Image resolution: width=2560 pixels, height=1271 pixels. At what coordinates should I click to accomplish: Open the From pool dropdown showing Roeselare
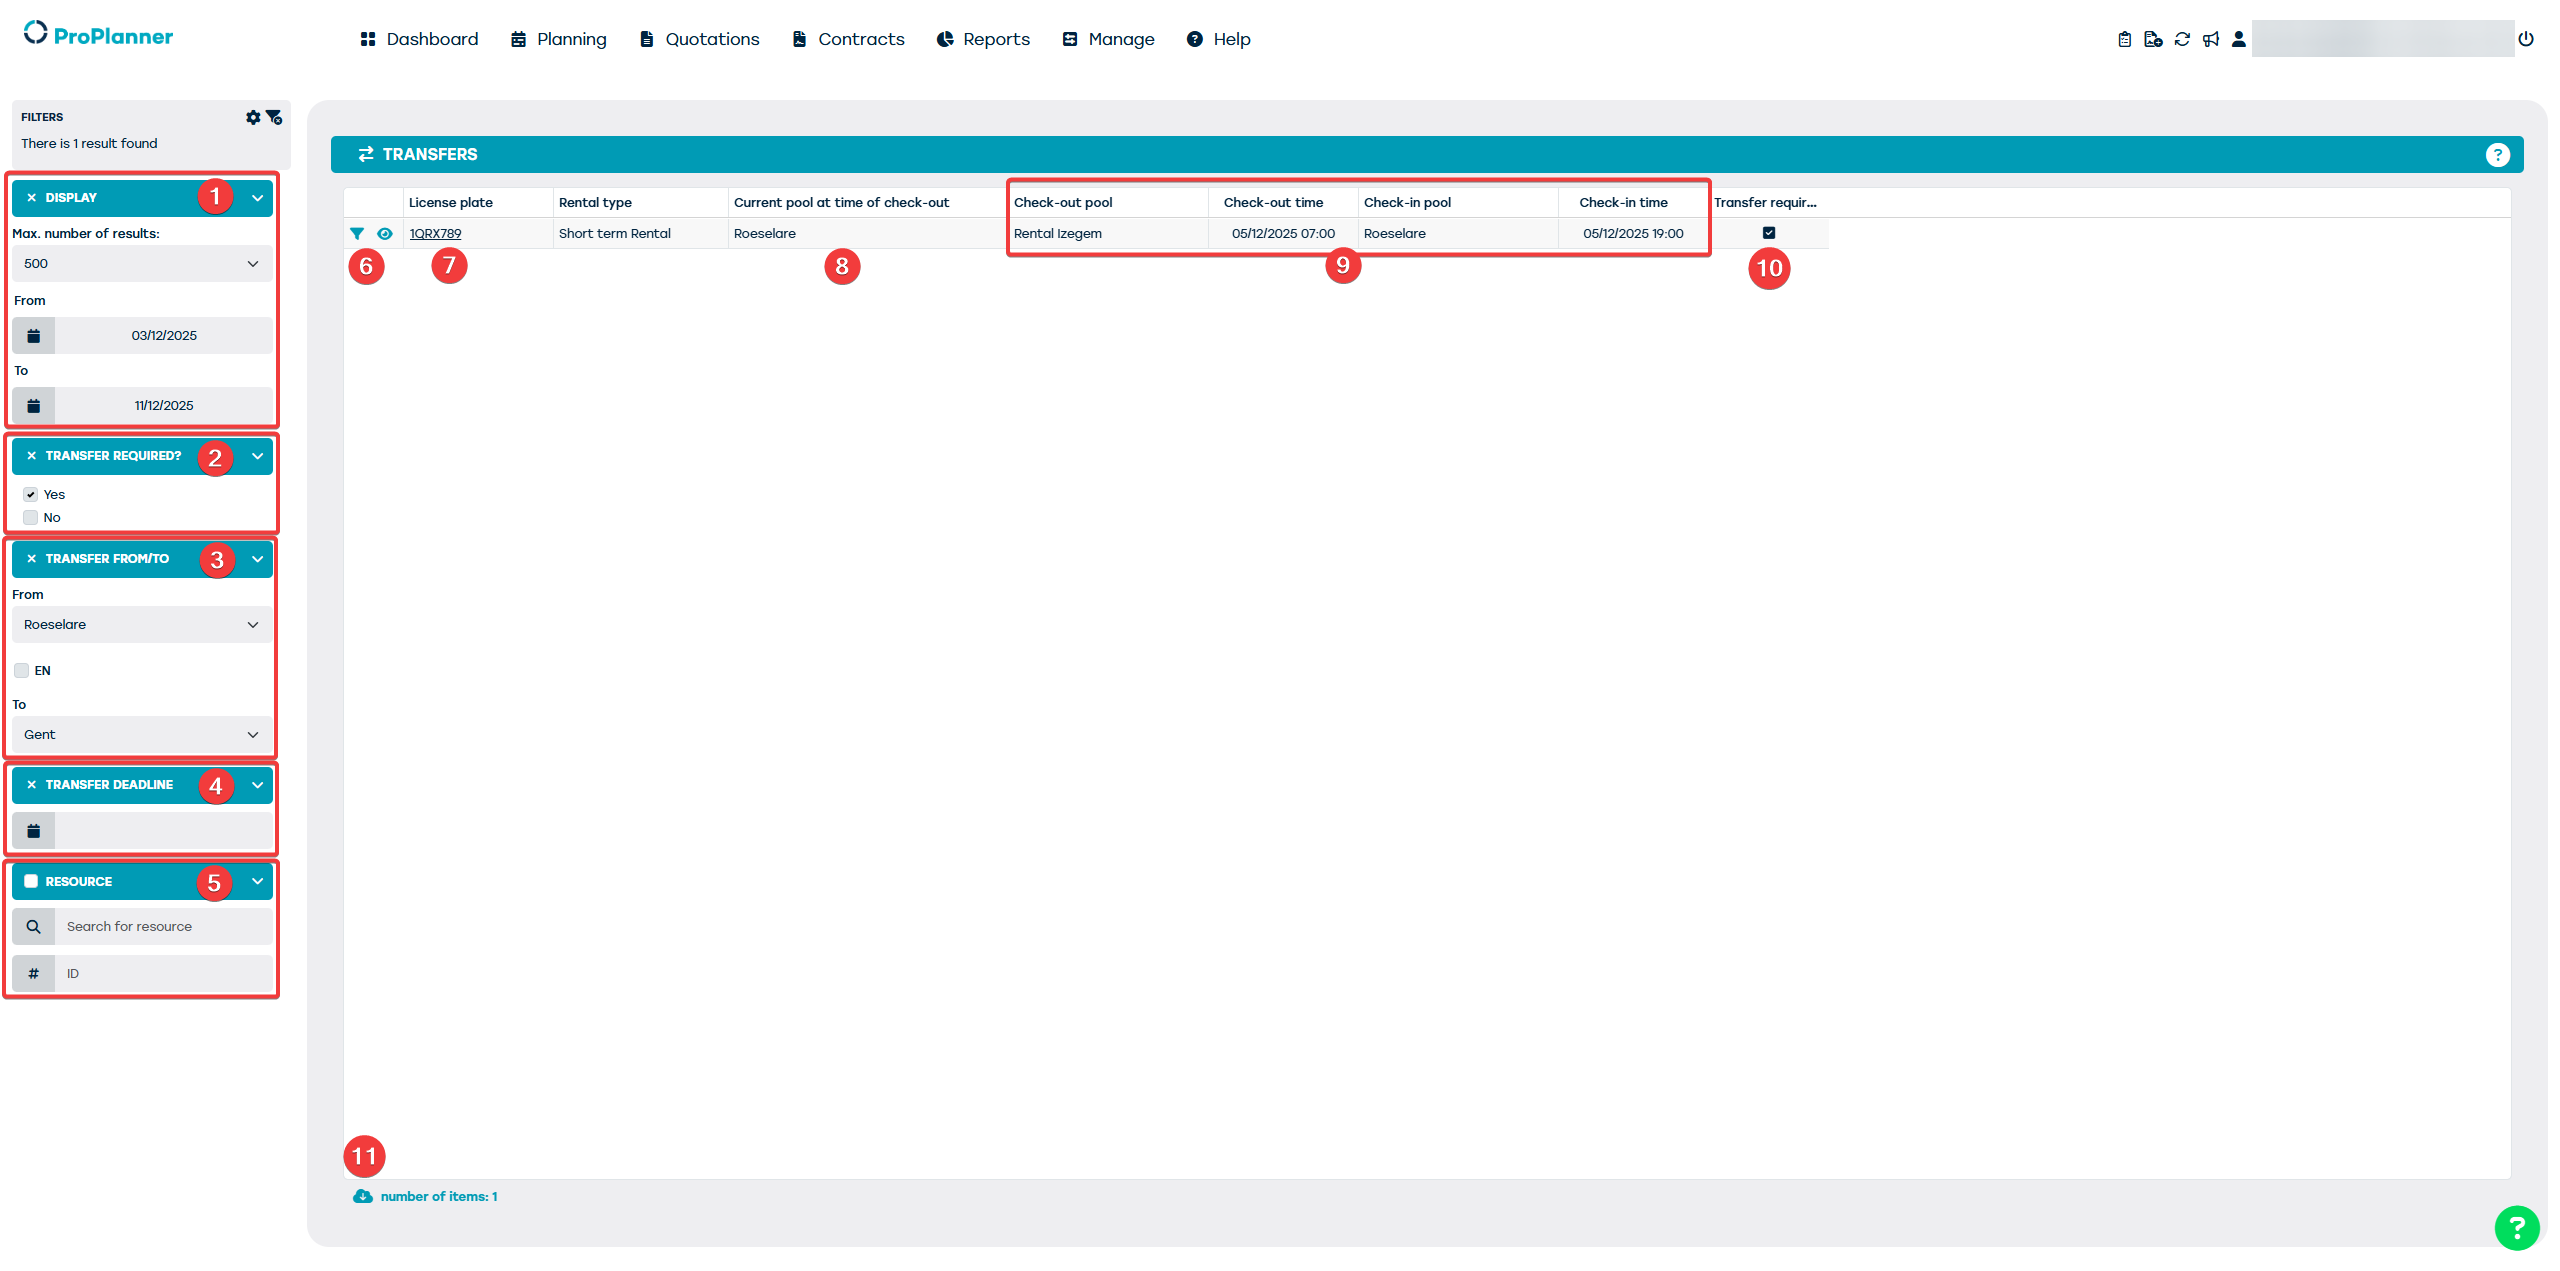point(141,624)
